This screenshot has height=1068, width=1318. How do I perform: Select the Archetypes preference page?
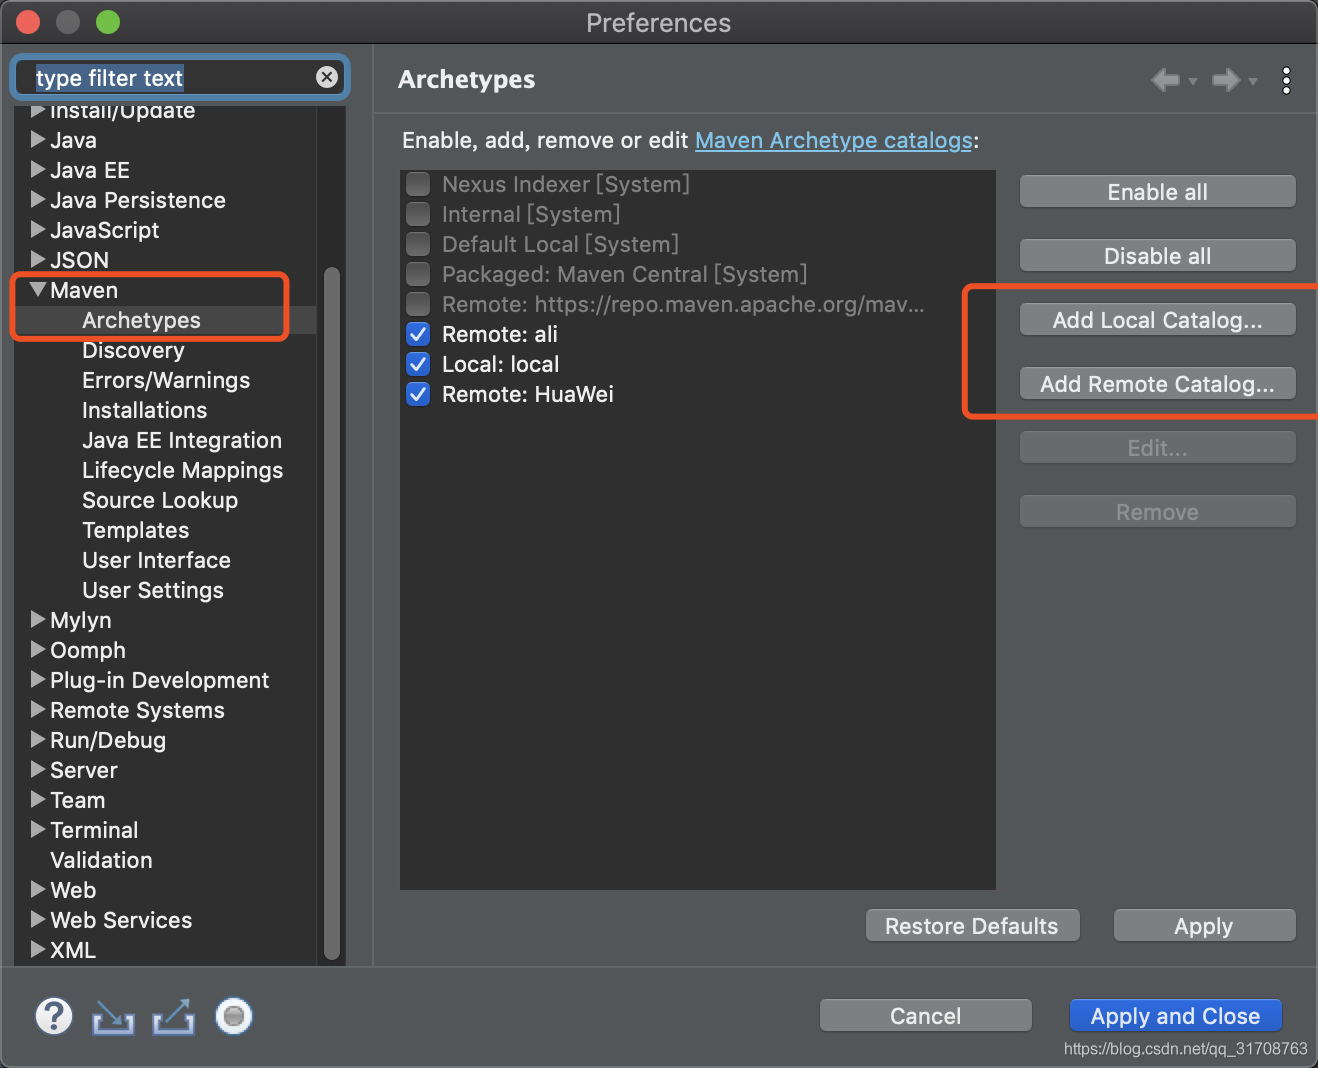tap(141, 320)
